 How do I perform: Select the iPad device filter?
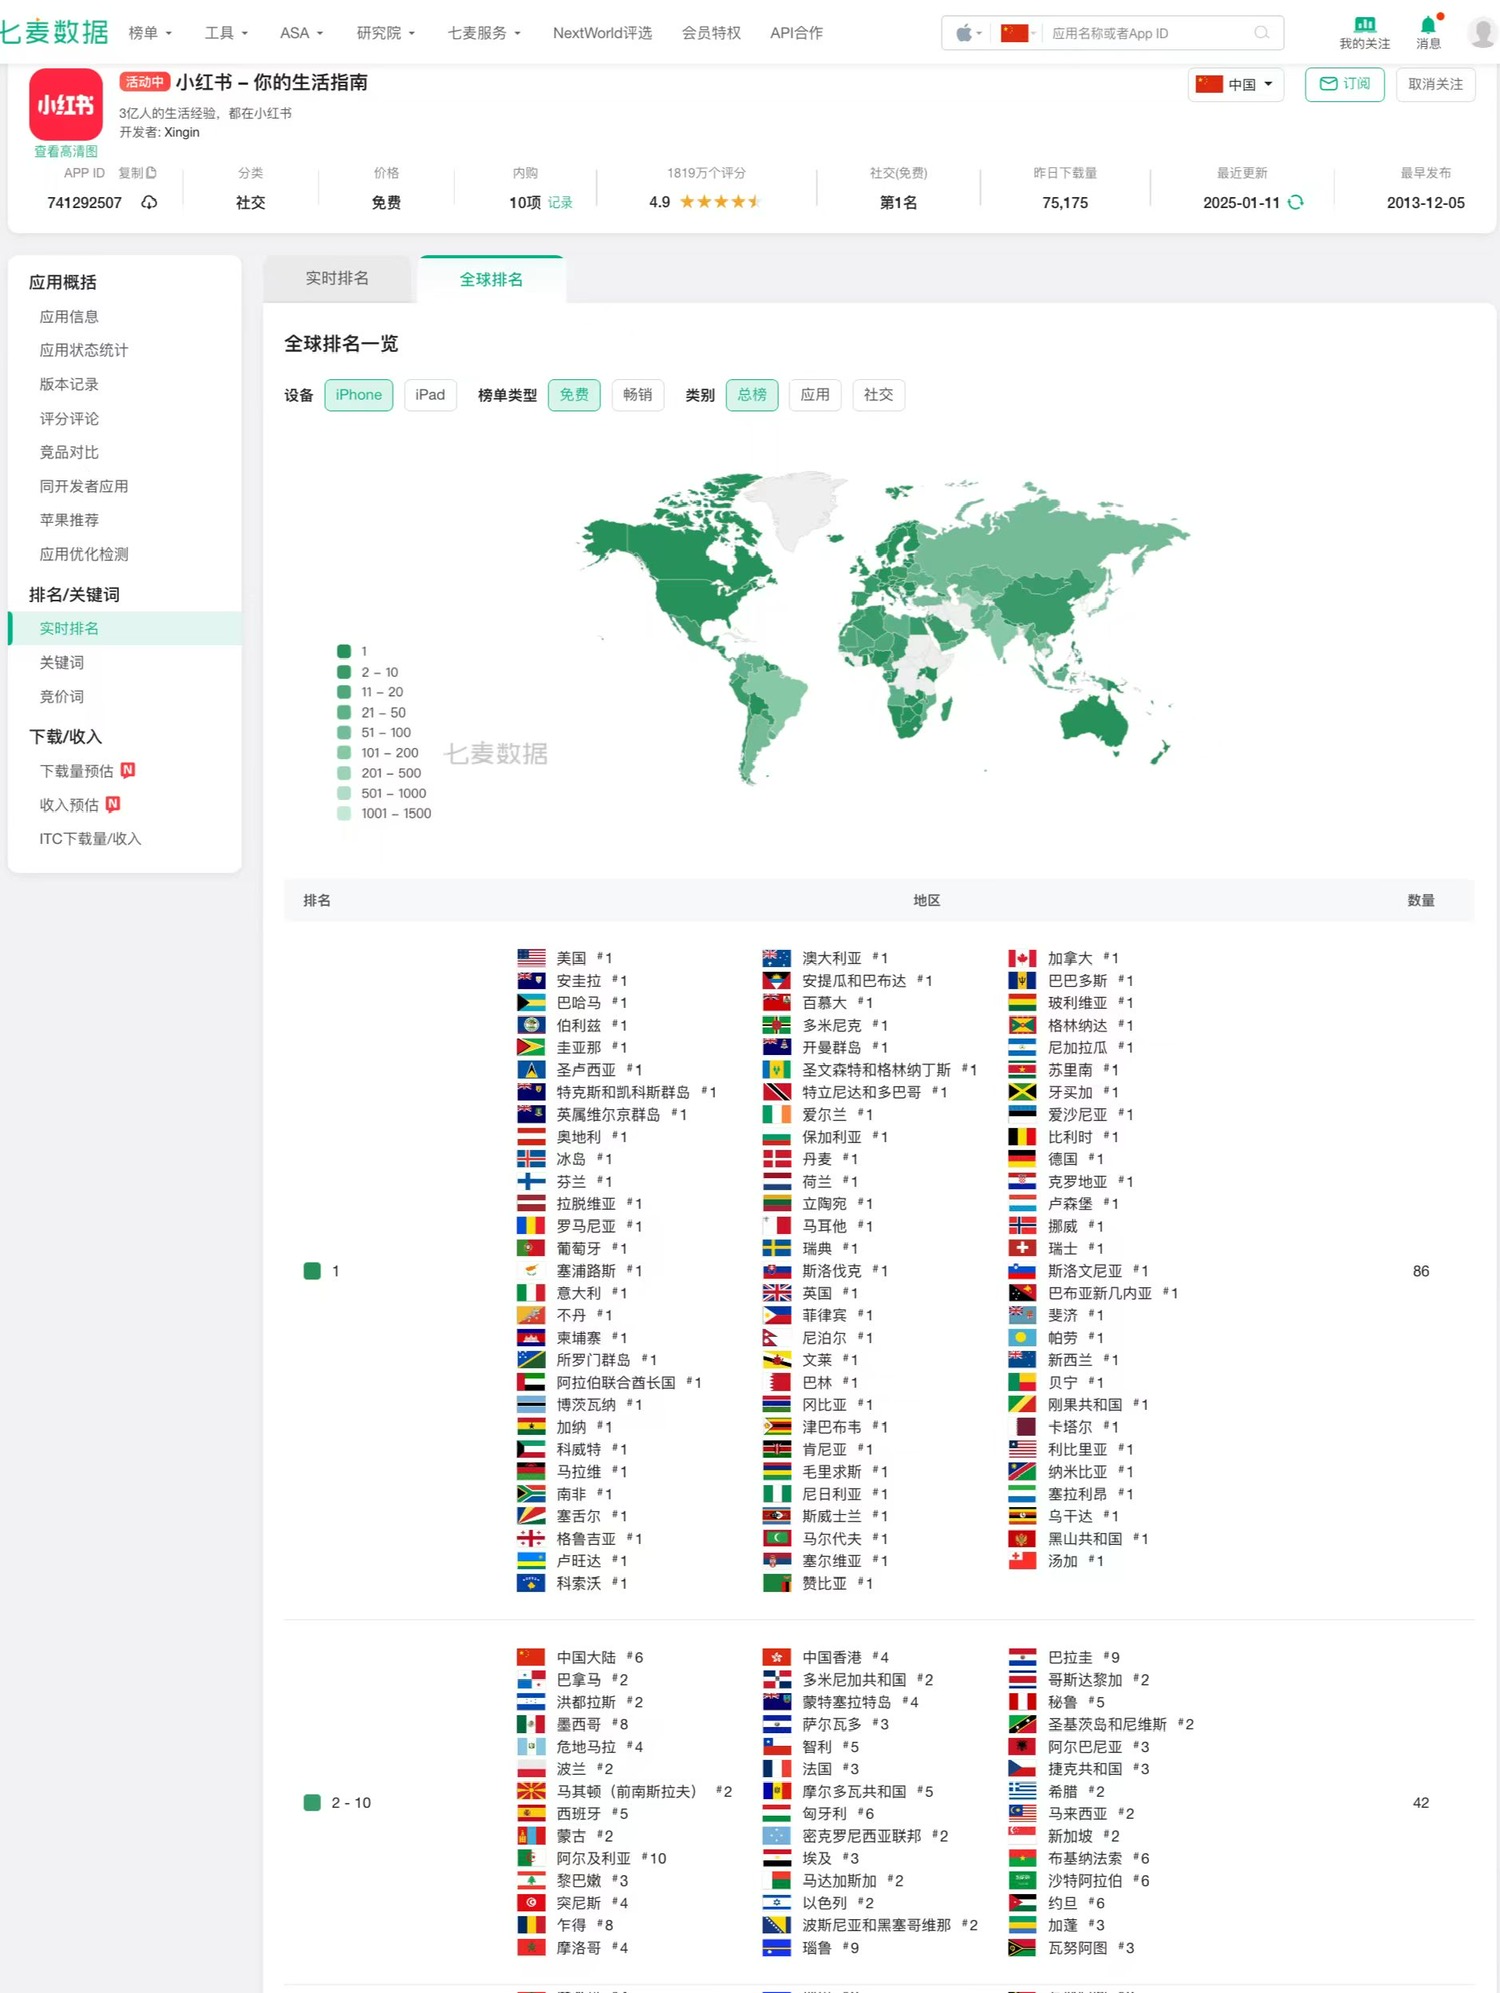[x=430, y=395]
